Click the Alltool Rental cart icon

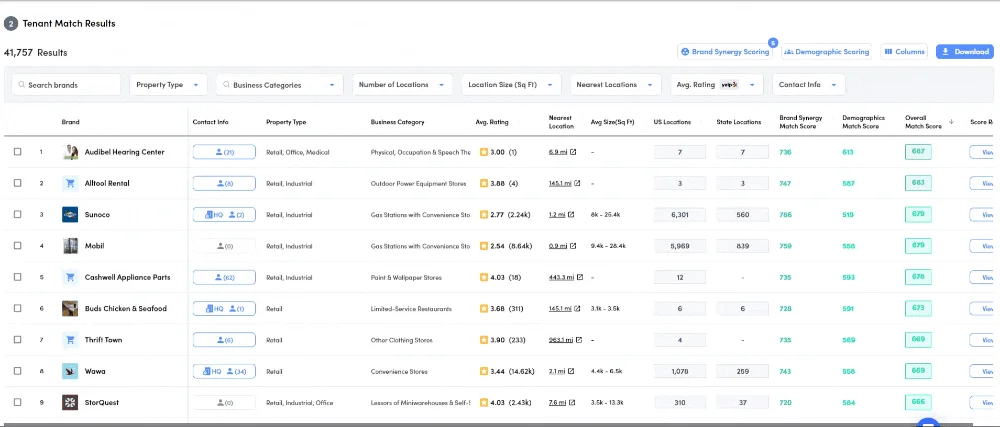coord(70,184)
